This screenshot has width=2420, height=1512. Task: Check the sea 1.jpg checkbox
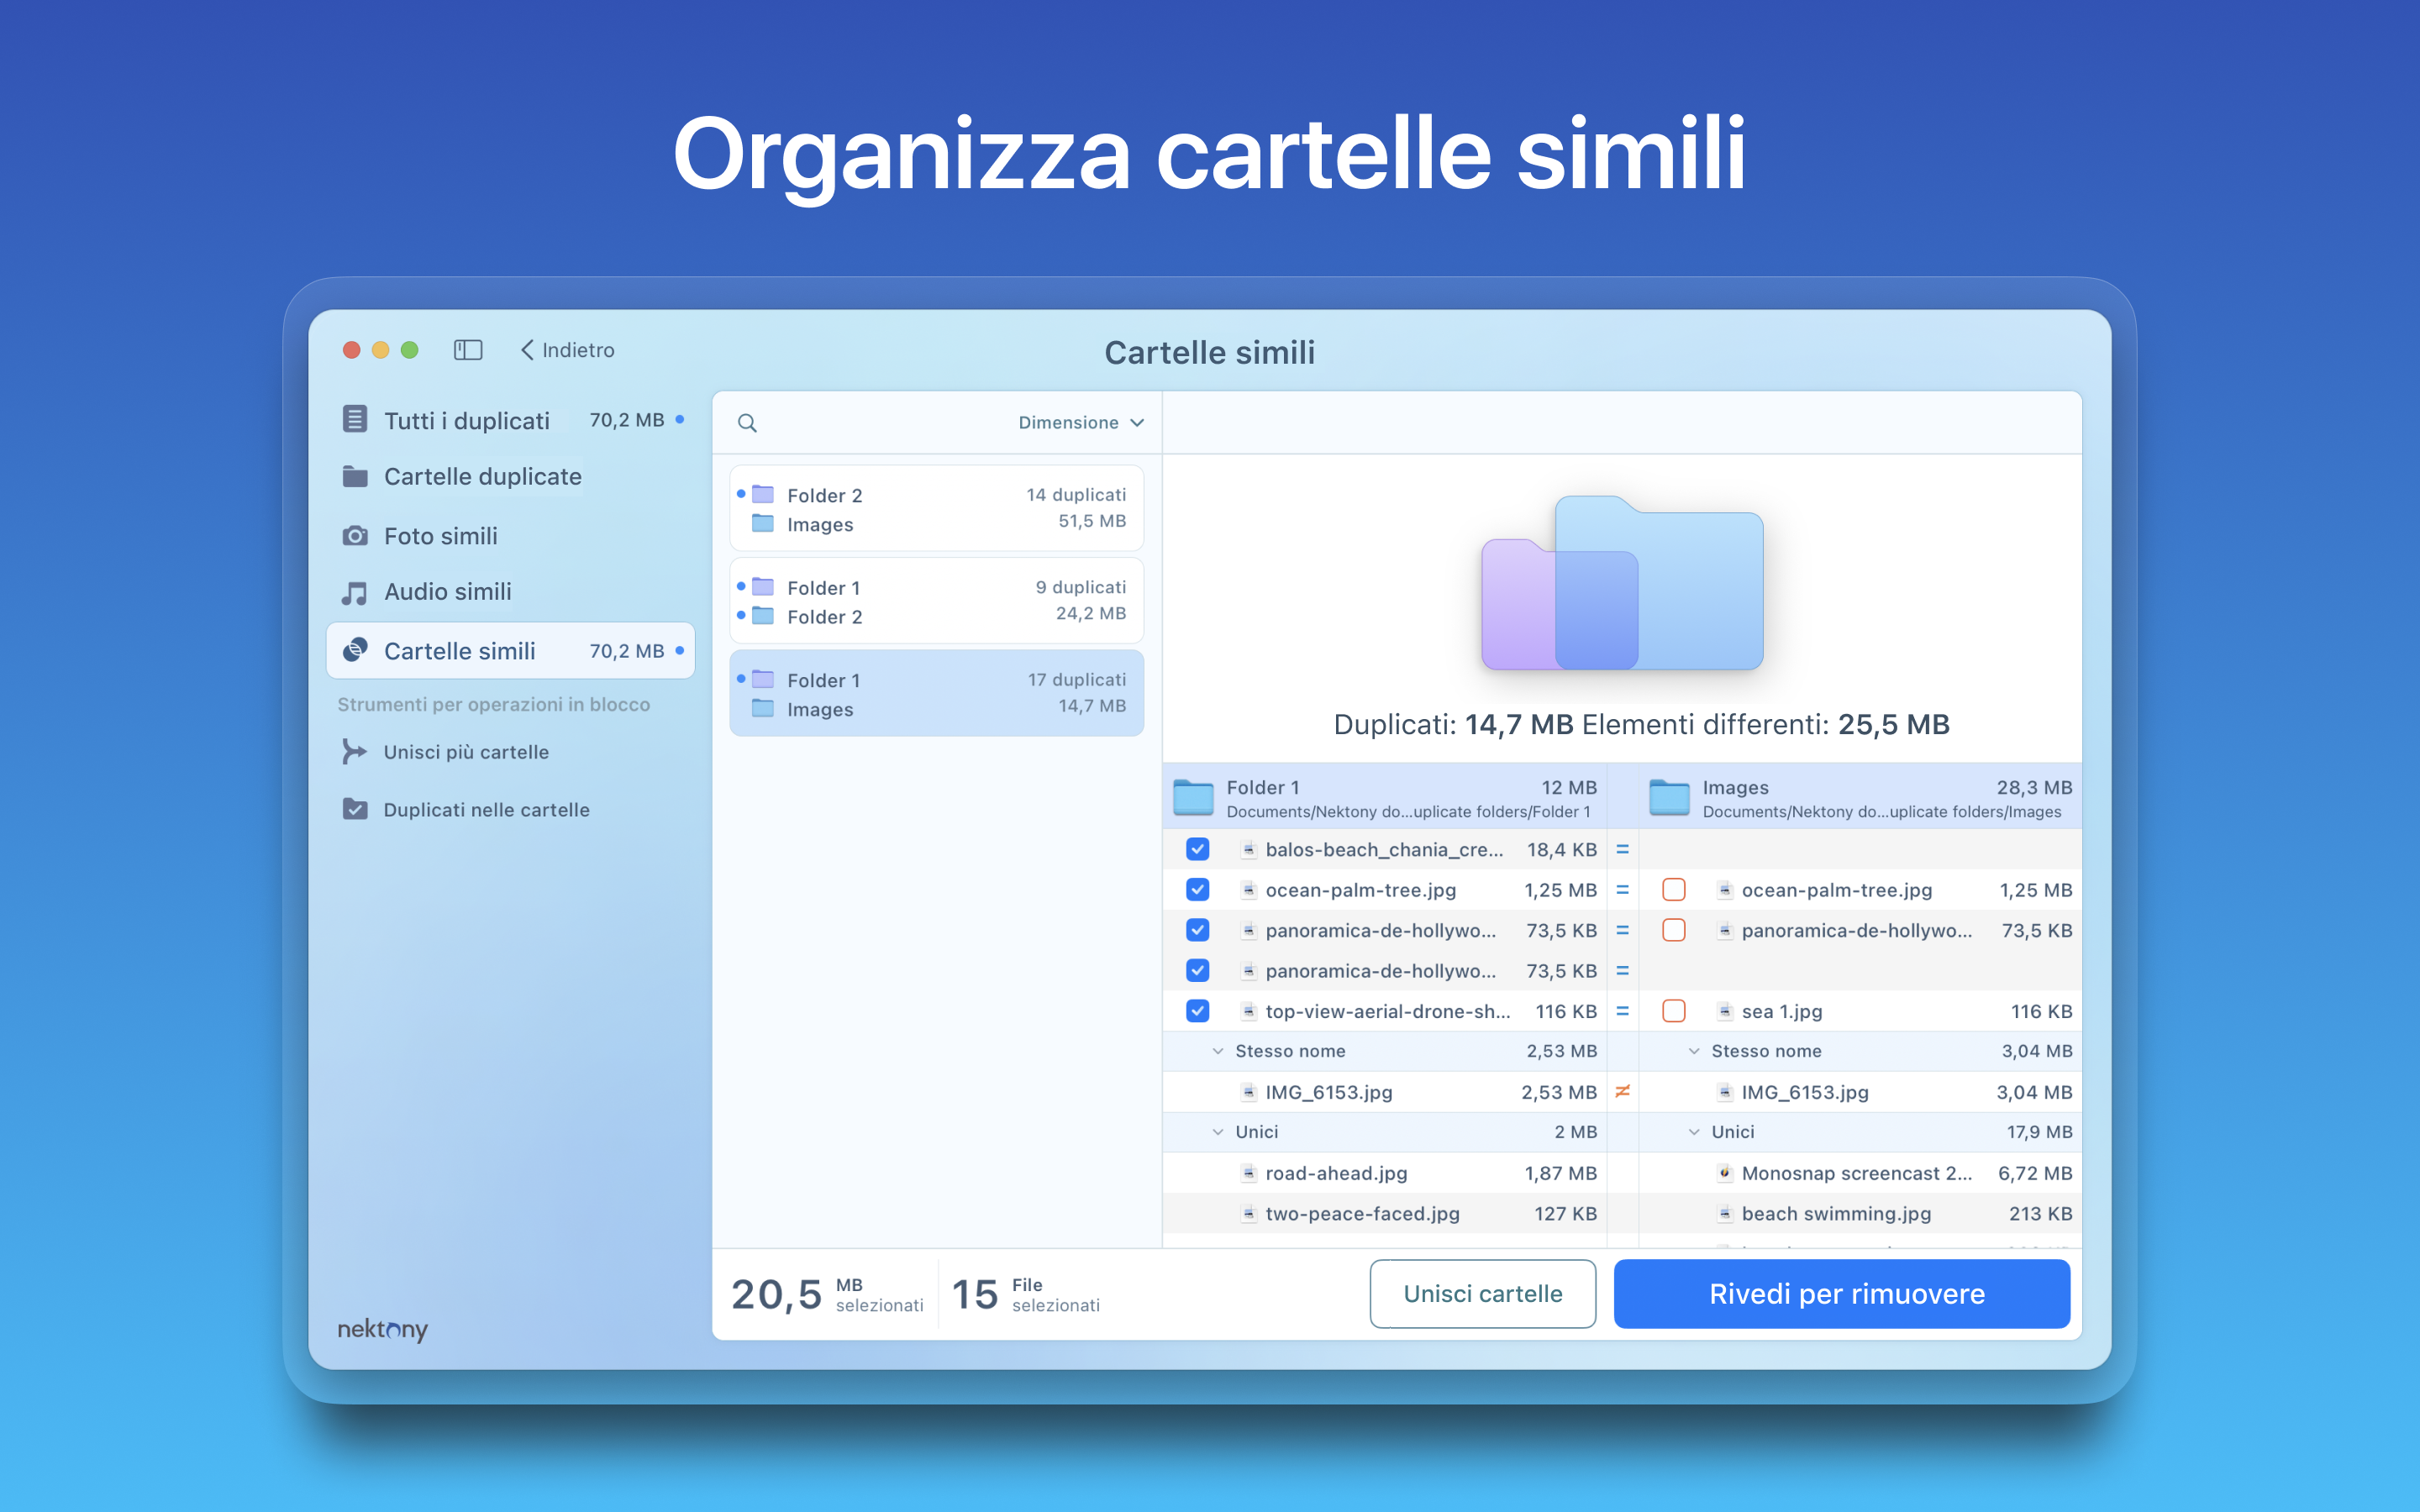click(x=1673, y=1011)
